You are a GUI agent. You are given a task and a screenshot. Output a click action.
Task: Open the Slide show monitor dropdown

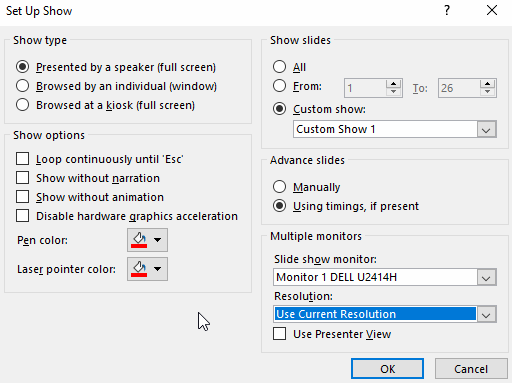coord(486,277)
